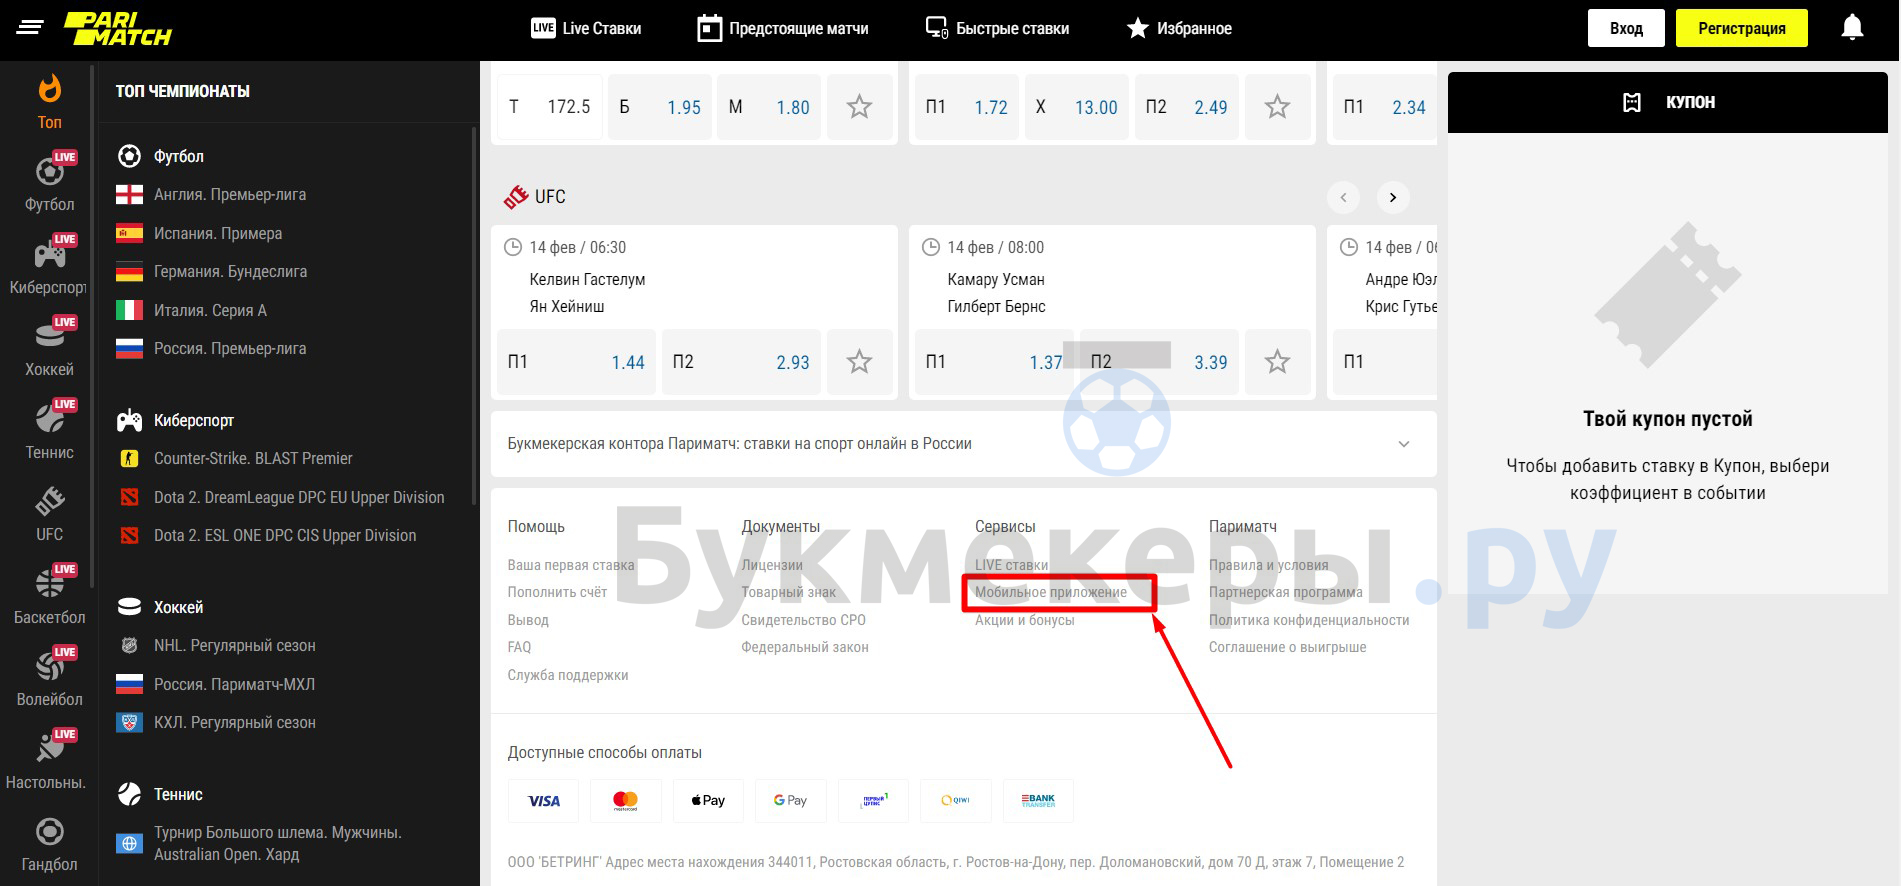This screenshot has height=886, width=1901.
Task: Open notifications bell icon
Action: [1852, 28]
